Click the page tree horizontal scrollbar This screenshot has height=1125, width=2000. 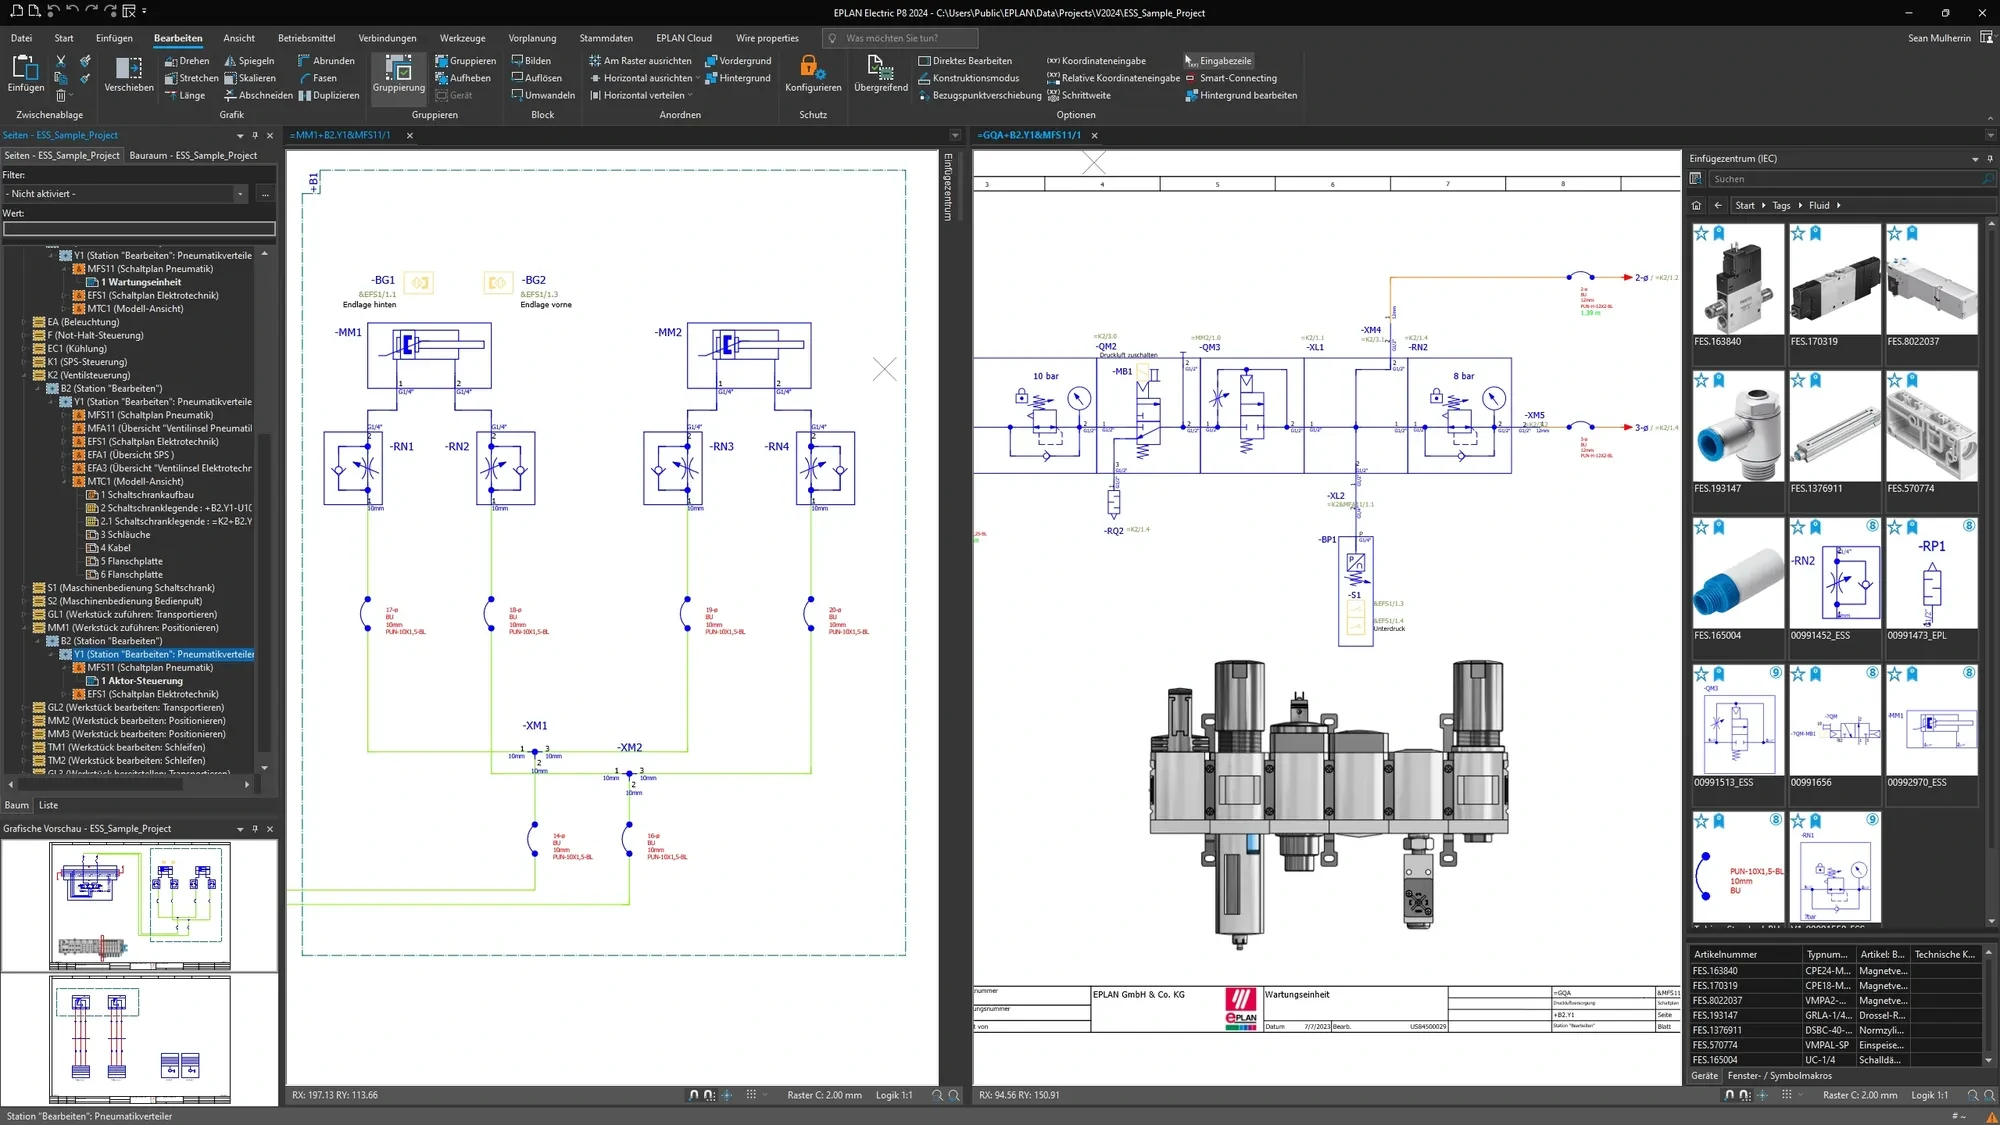point(128,785)
